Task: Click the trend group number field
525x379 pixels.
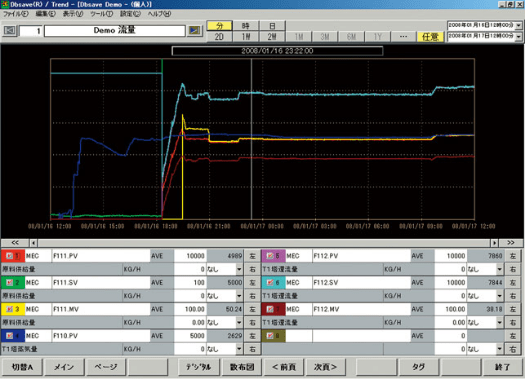Action: point(31,31)
